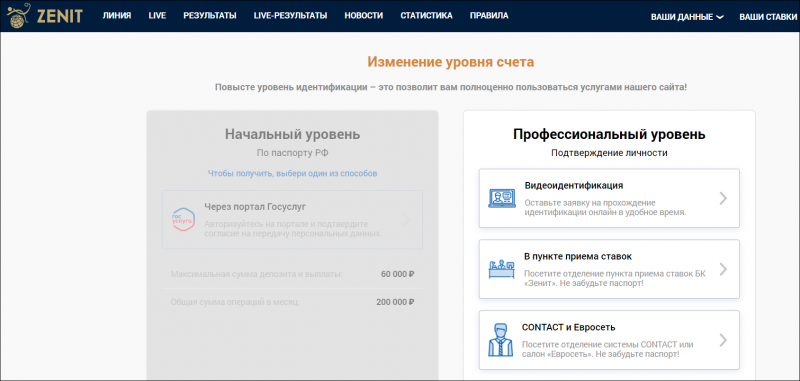Screen dimensions: 800x381
Task: Open the НОВОСТИ page
Action: 364,16
